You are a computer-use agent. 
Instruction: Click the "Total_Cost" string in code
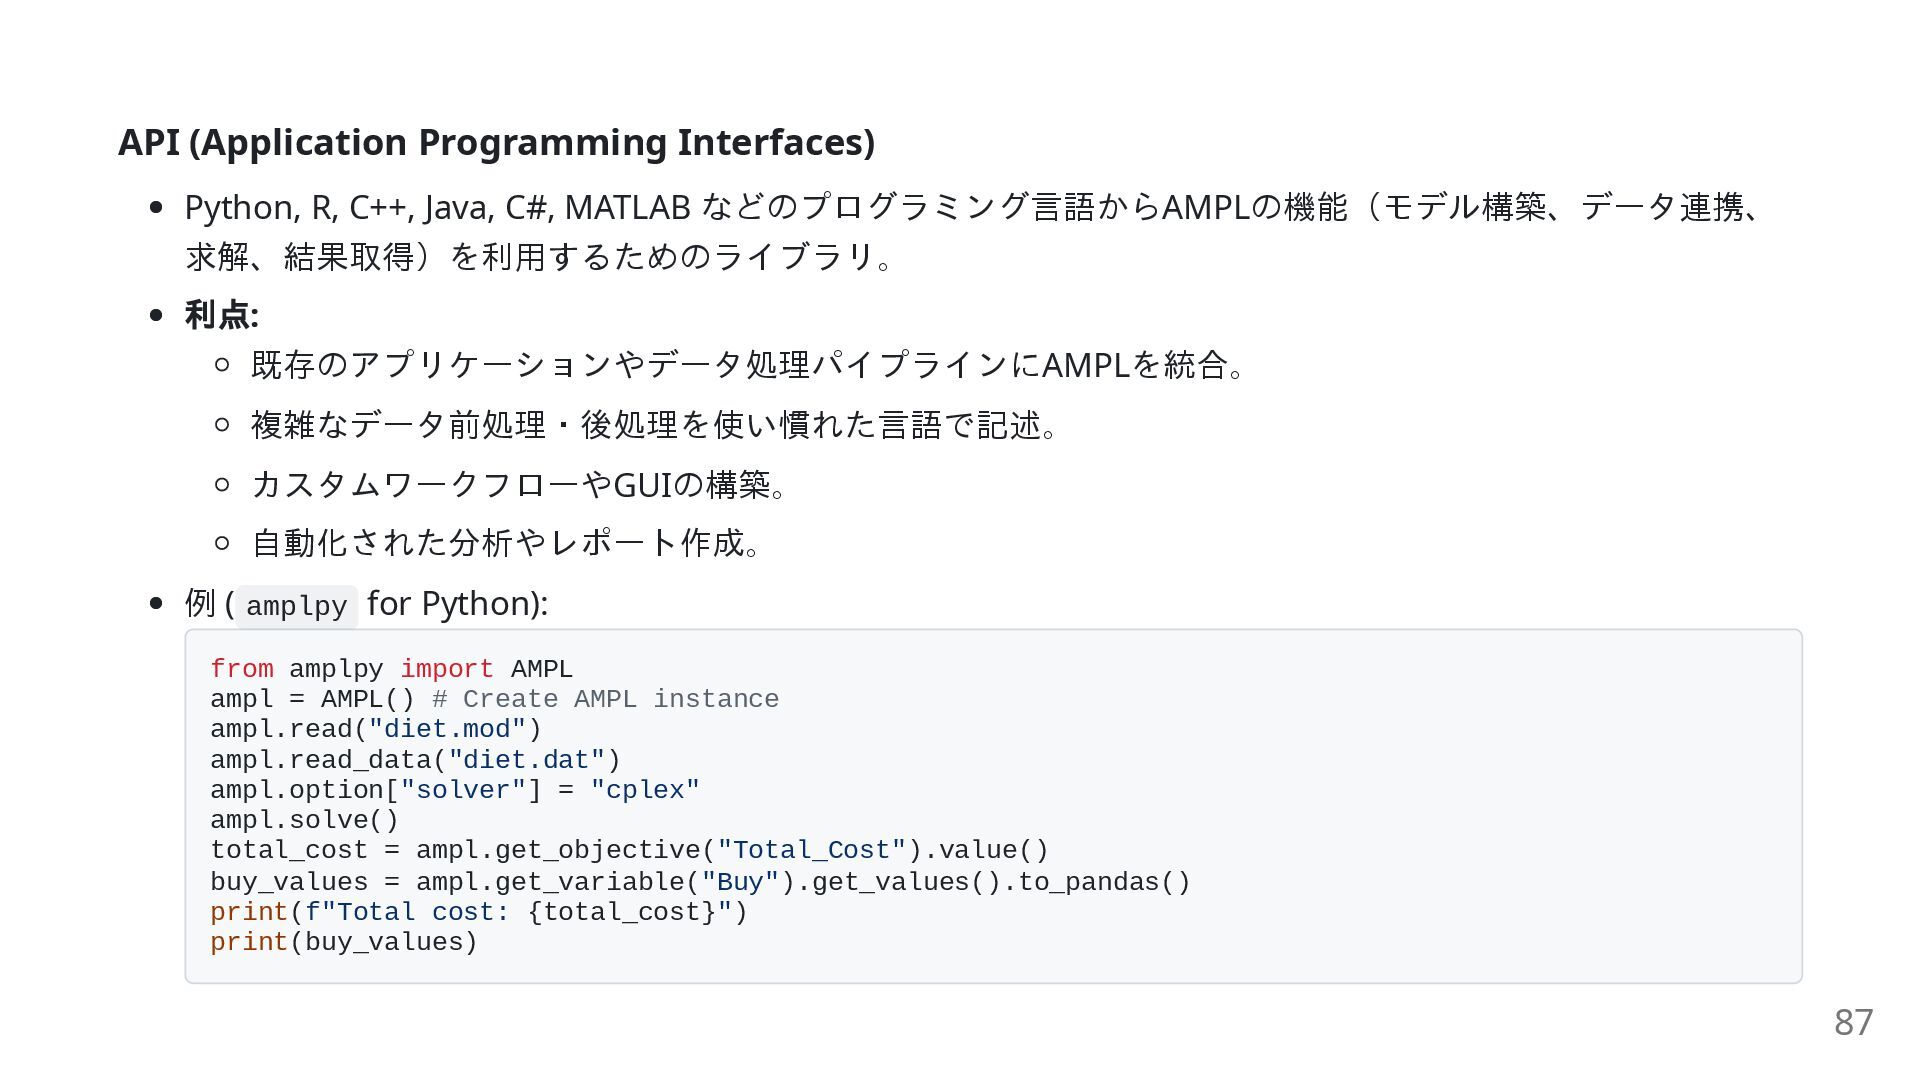(x=811, y=850)
